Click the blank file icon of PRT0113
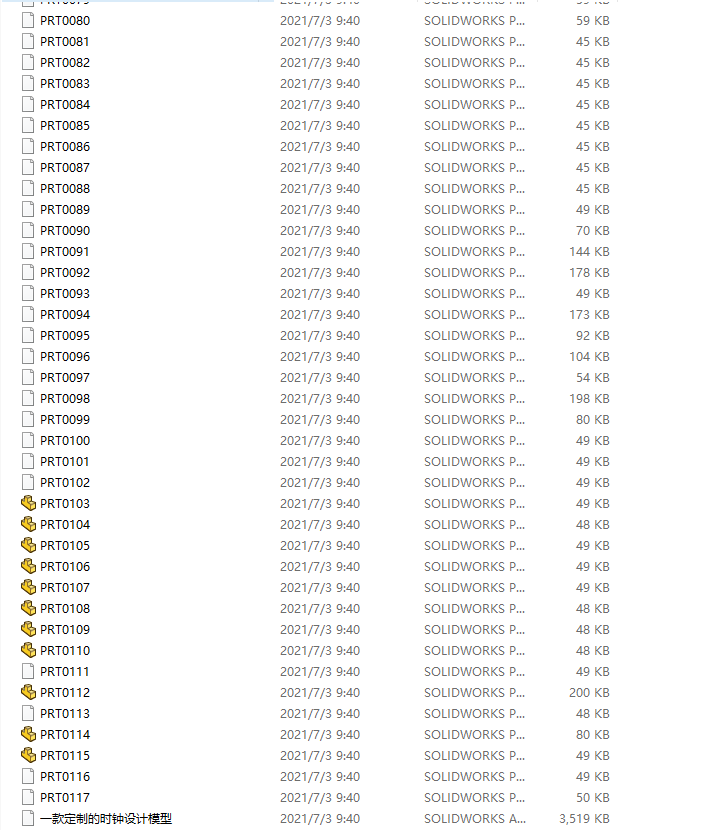The image size is (722, 836). coord(28,713)
